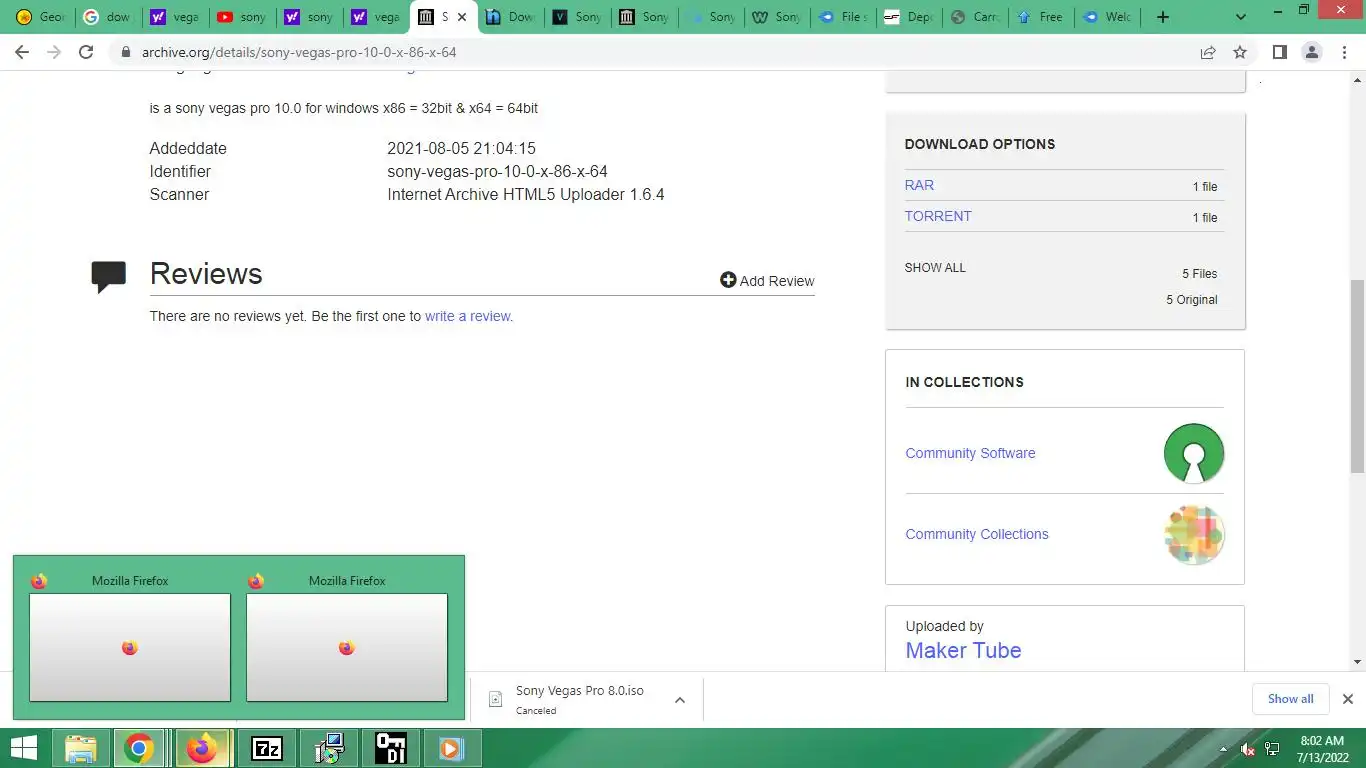Expand the tab search chevron
The image size is (1366, 768).
click(x=1241, y=17)
